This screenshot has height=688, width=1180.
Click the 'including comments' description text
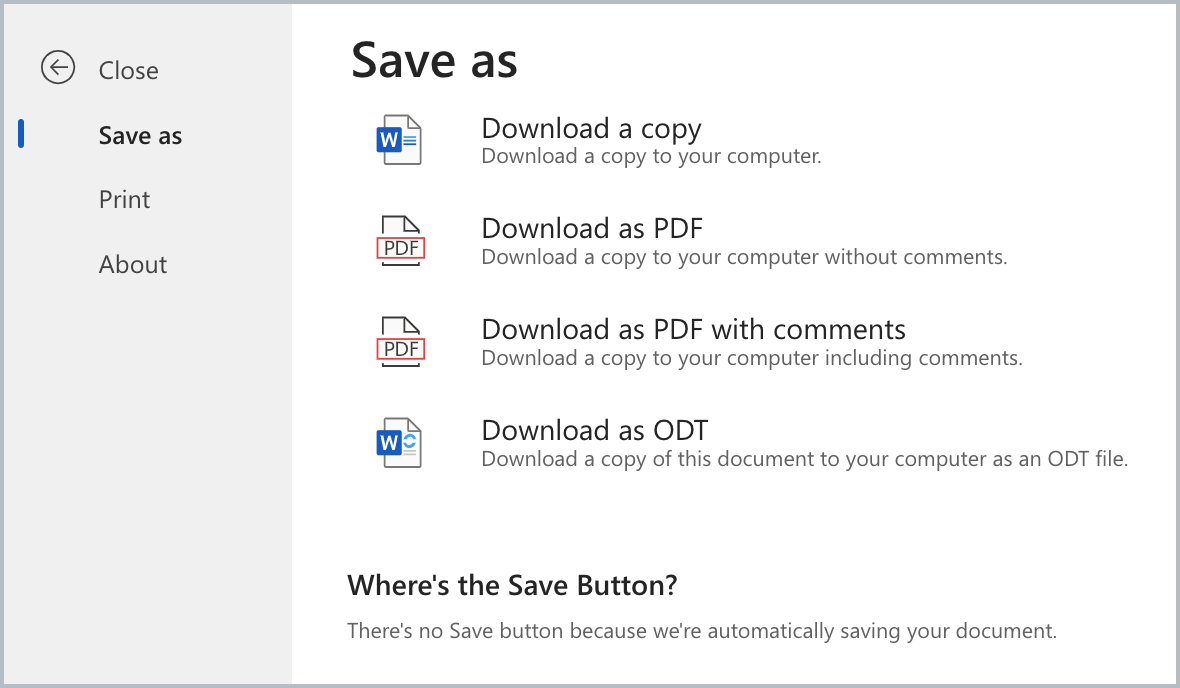tap(752, 358)
